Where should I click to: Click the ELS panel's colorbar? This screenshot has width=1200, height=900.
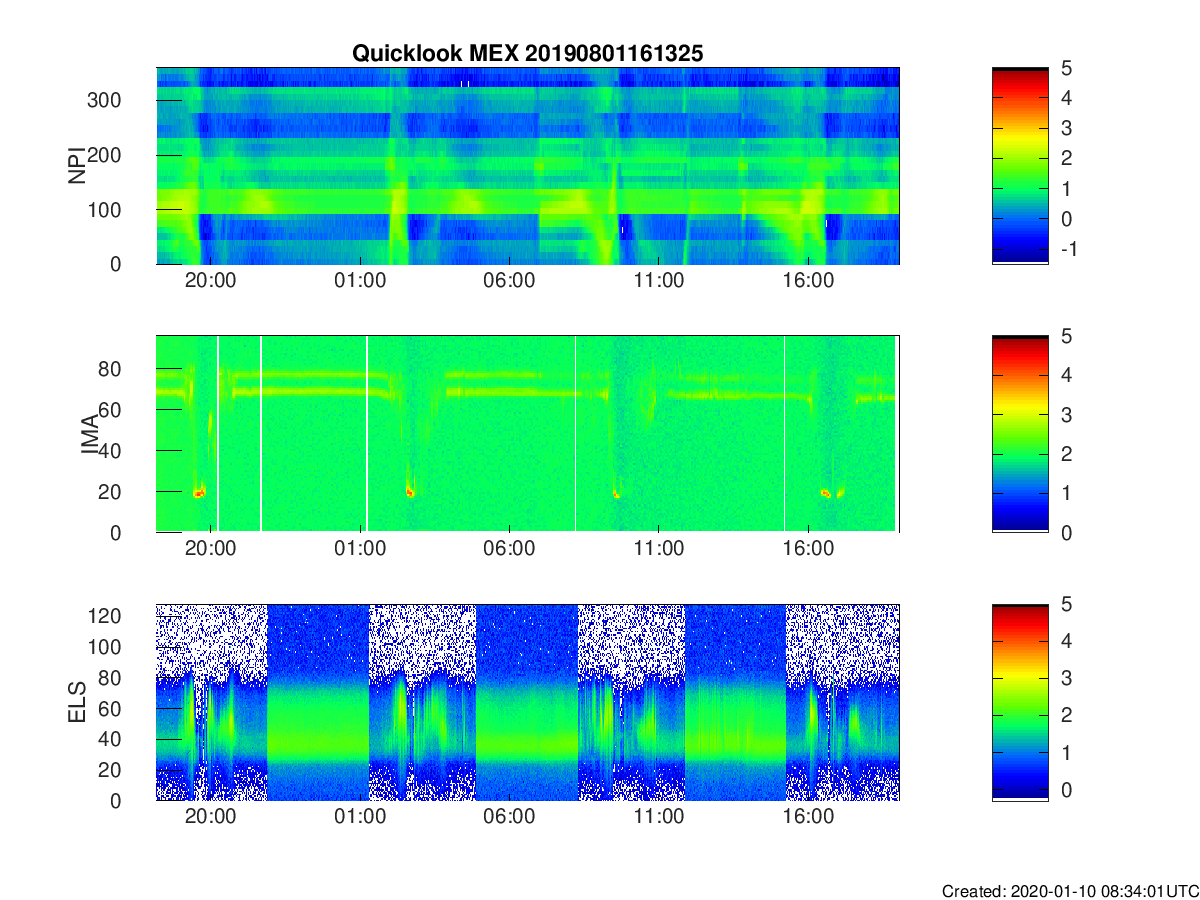tap(1020, 702)
